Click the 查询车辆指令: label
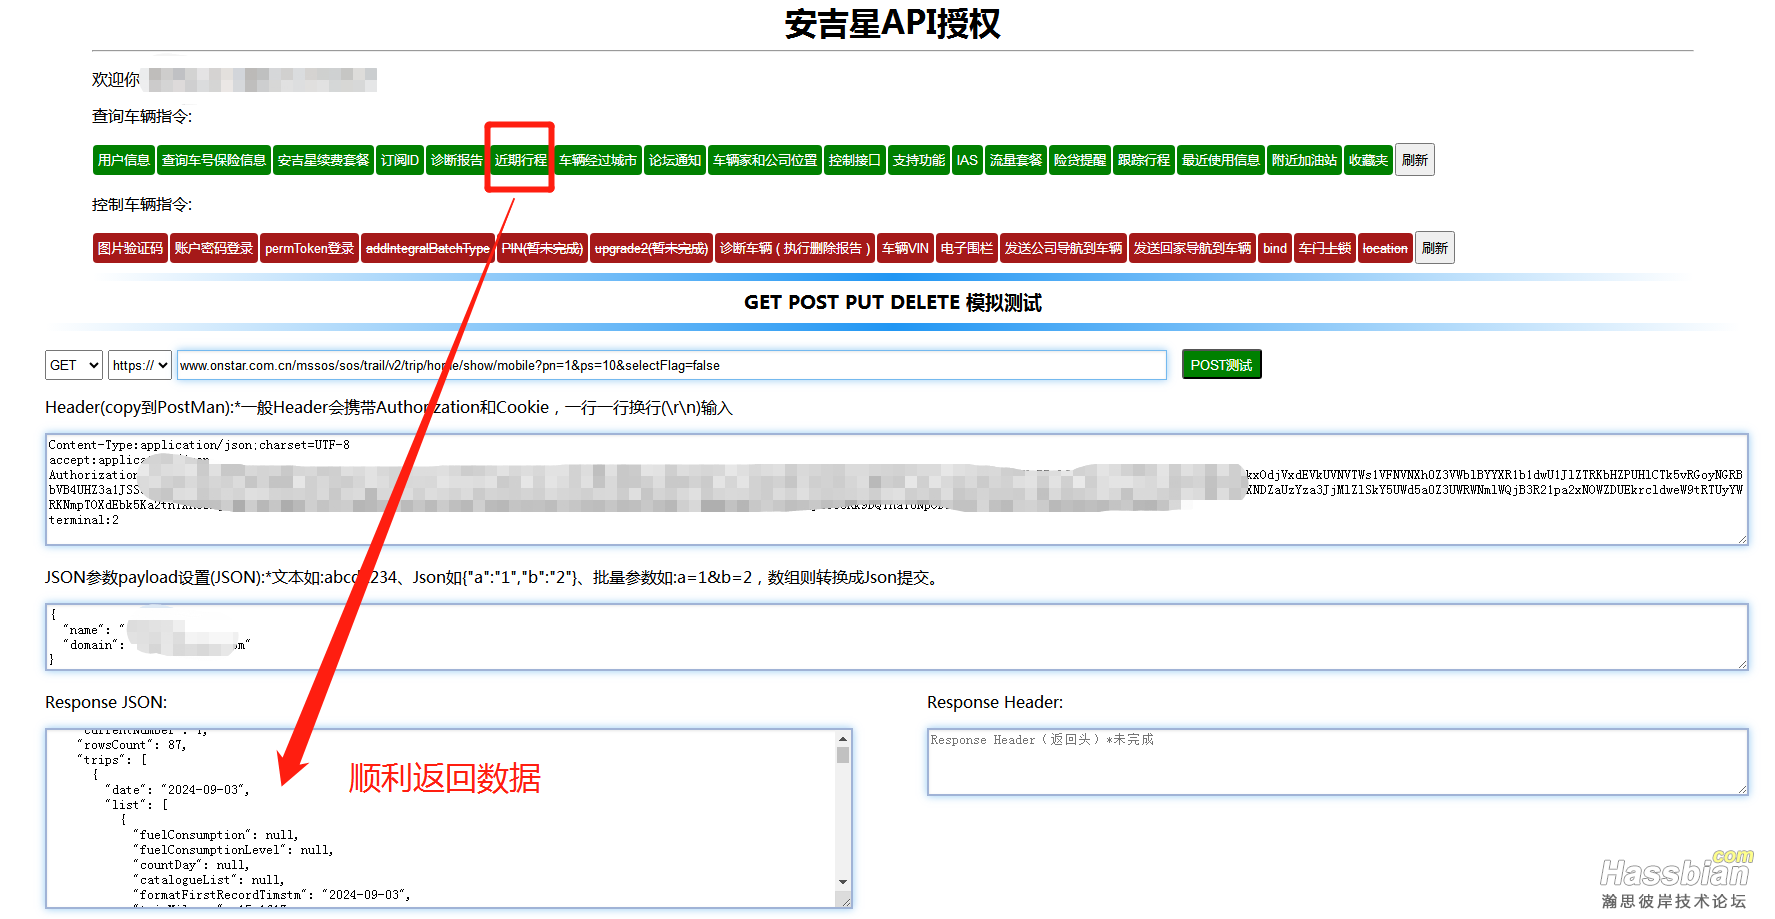 click(142, 116)
